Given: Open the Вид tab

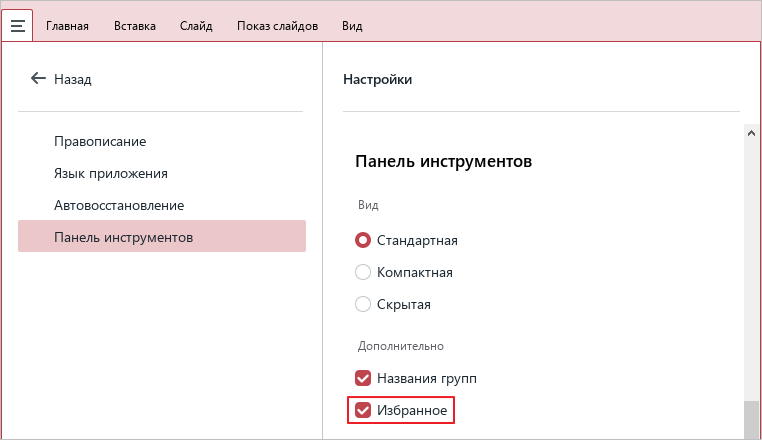Looking at the screenshot, I should pyautogui.click(x=352, y=26).
